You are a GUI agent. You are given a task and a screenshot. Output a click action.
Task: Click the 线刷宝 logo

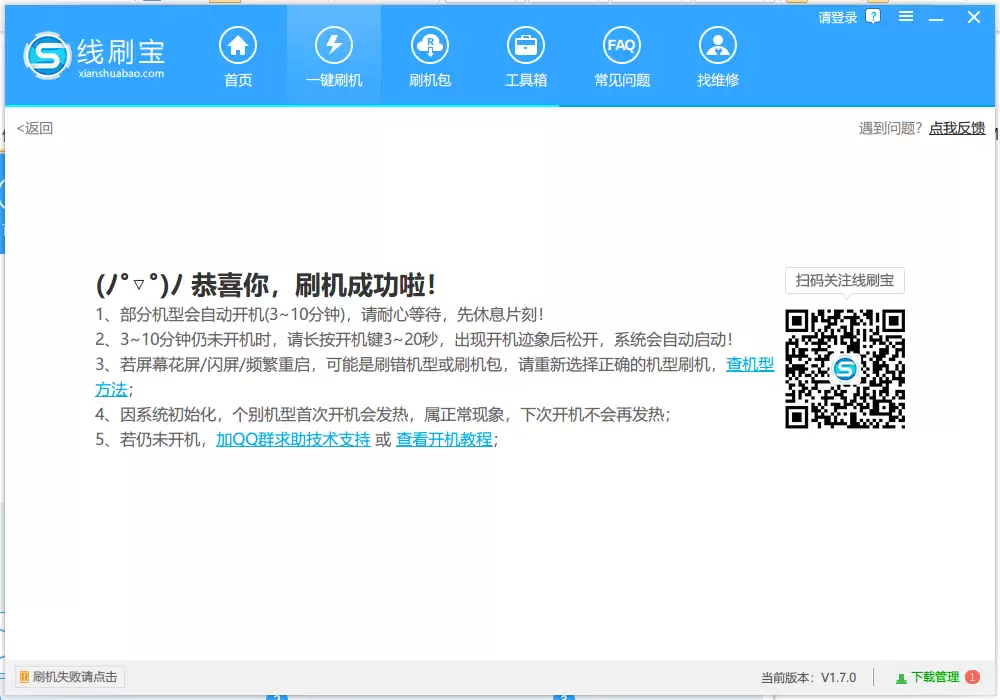94,55
